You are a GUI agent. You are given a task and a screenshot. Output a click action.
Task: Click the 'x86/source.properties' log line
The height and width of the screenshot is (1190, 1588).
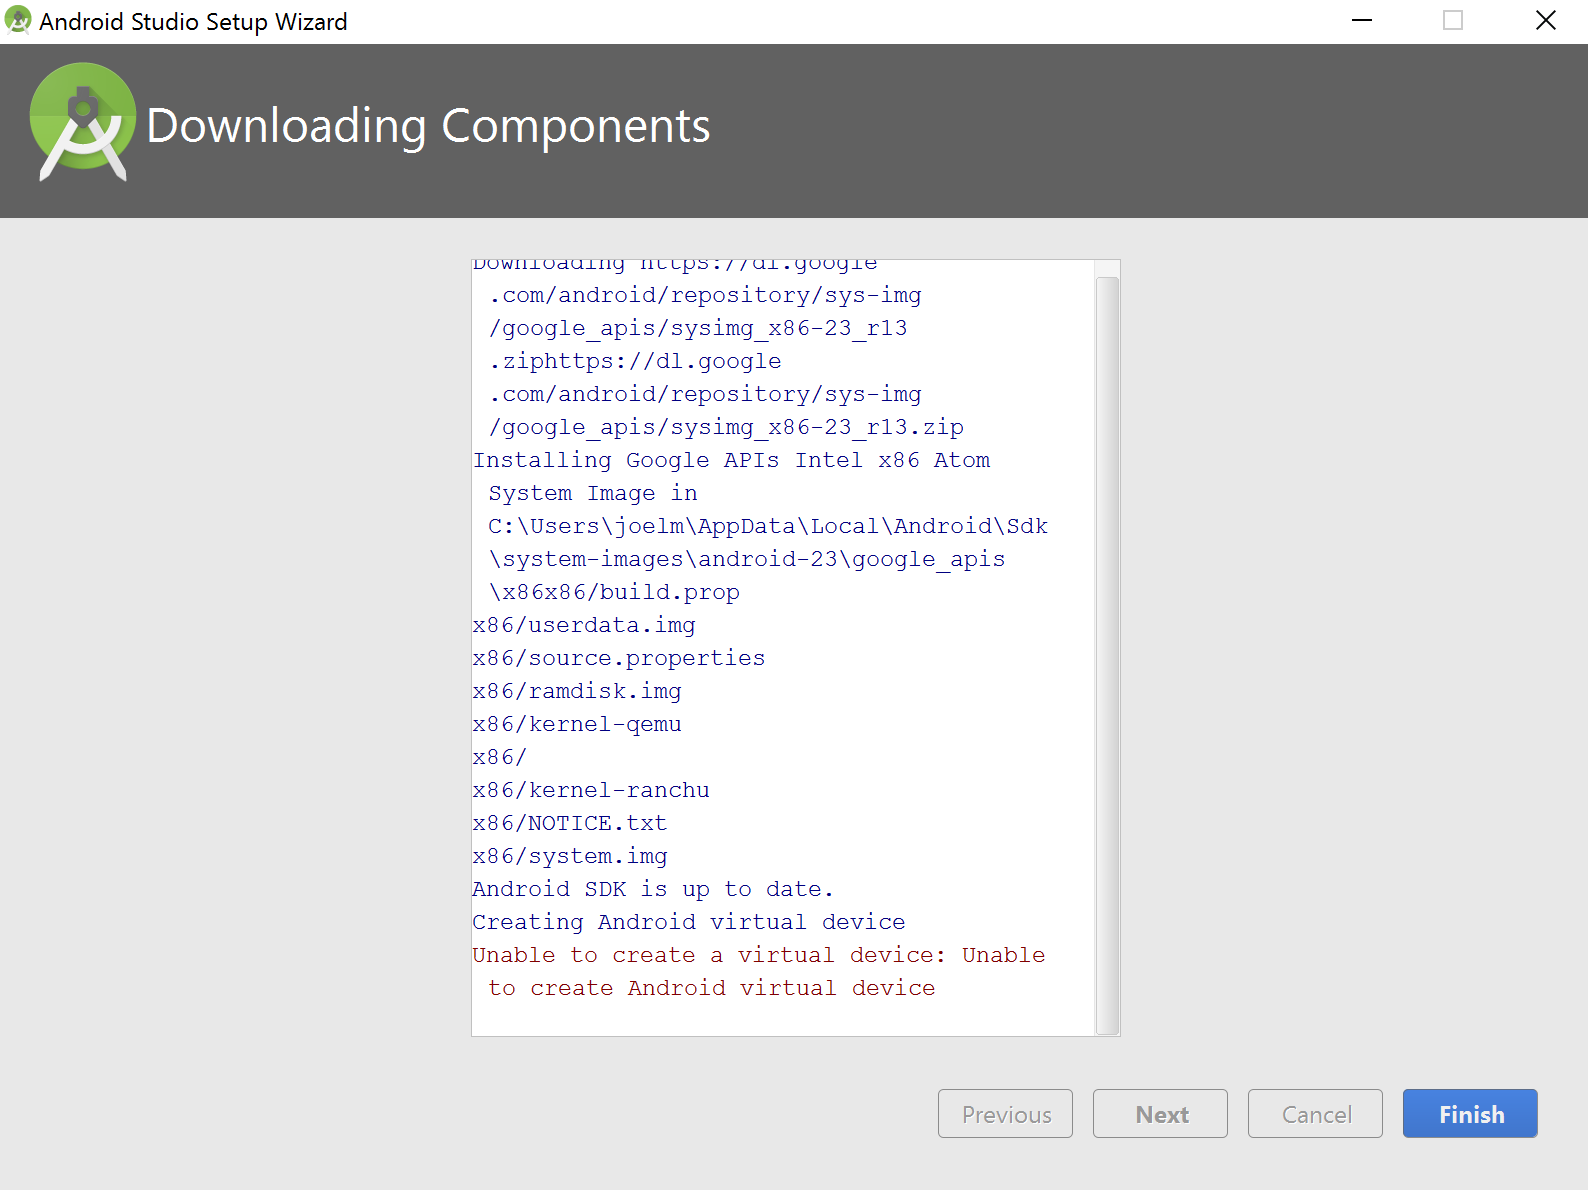(x=619, y=658)
